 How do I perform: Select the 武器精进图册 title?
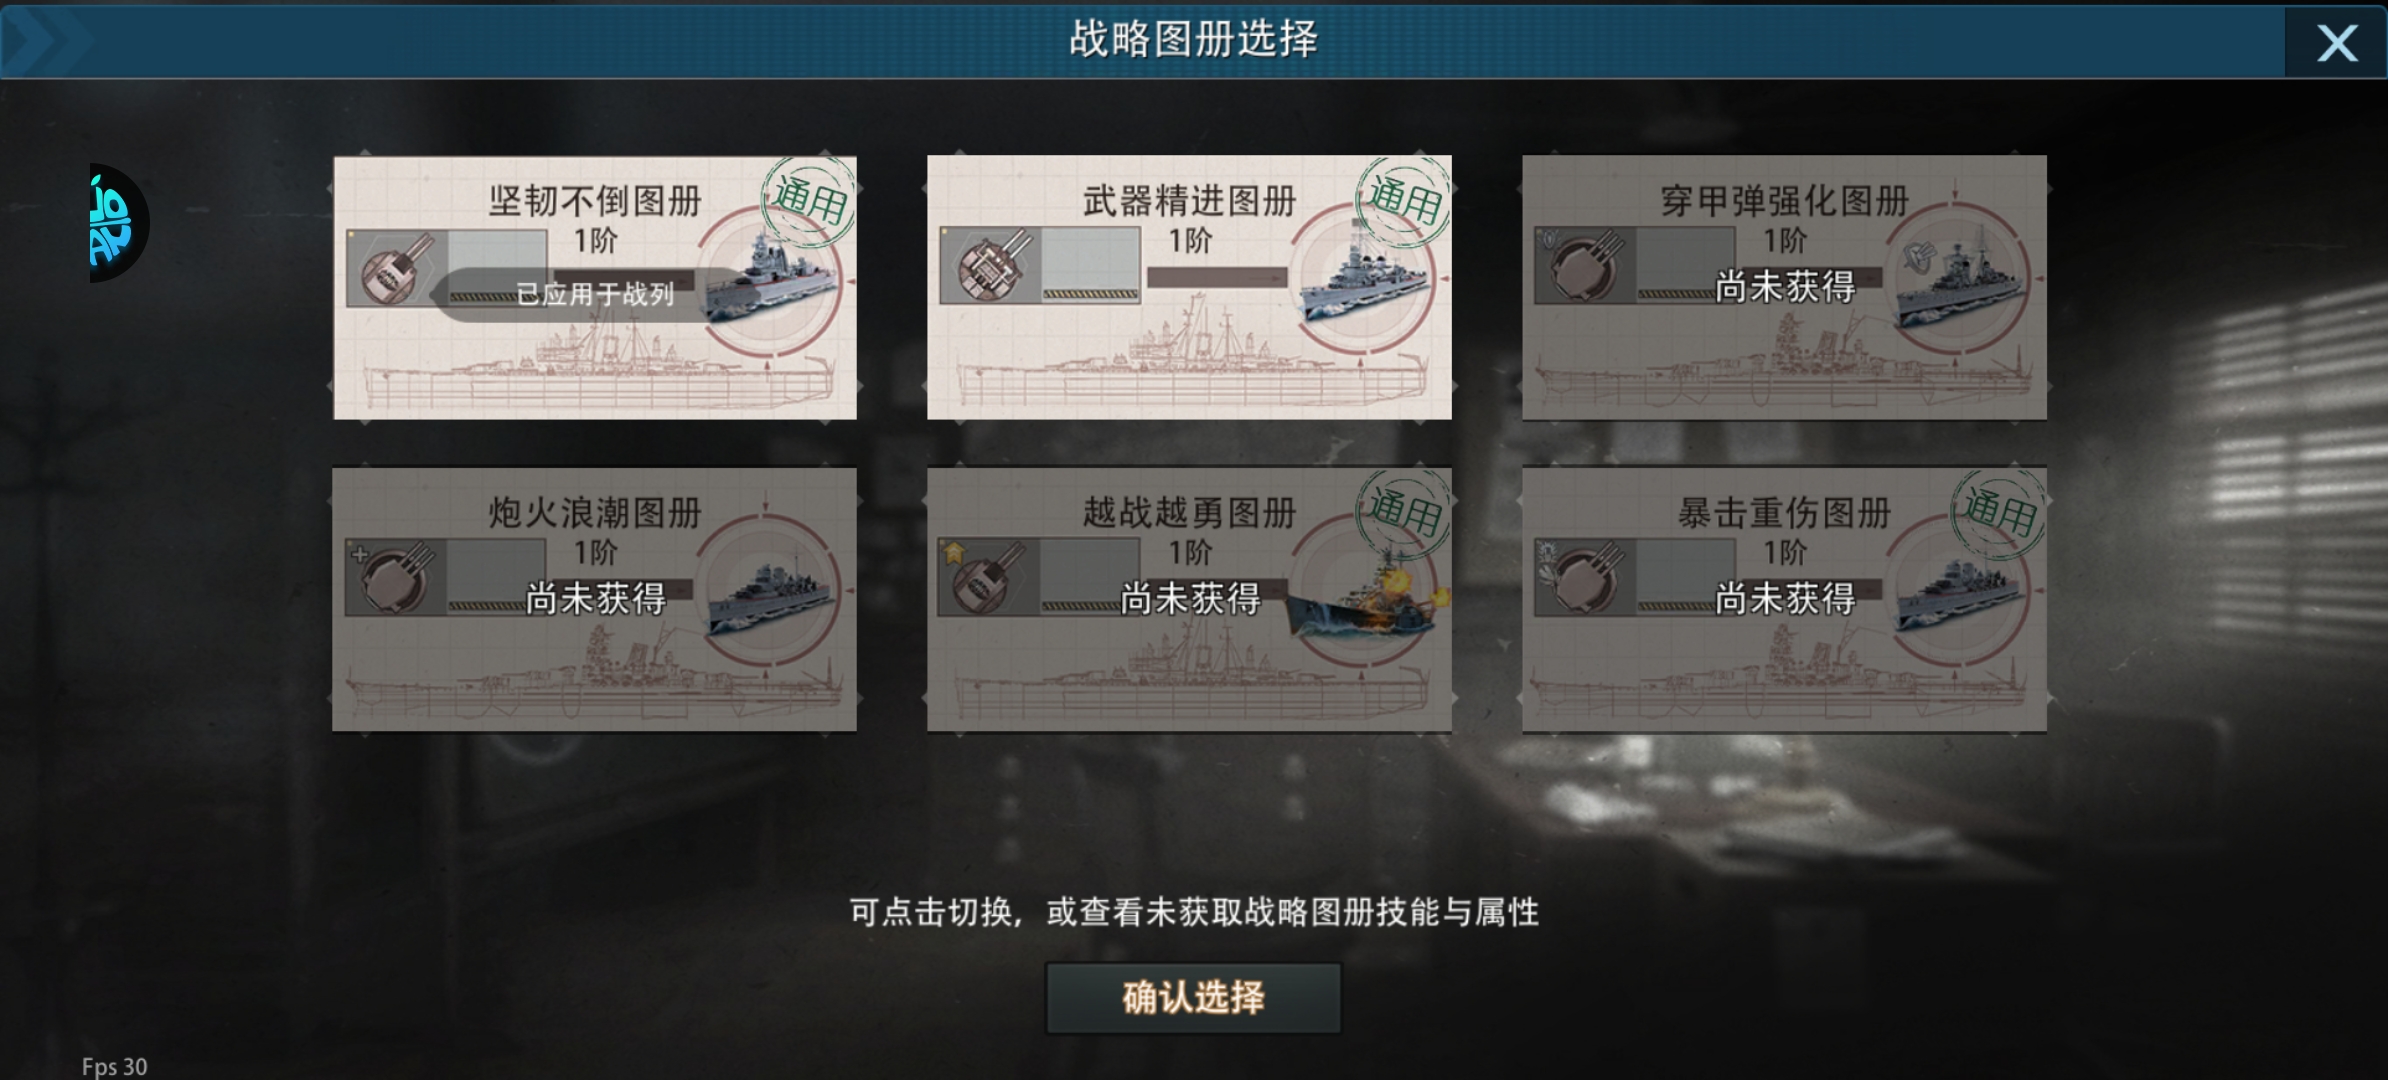(x=1189, y=201)
